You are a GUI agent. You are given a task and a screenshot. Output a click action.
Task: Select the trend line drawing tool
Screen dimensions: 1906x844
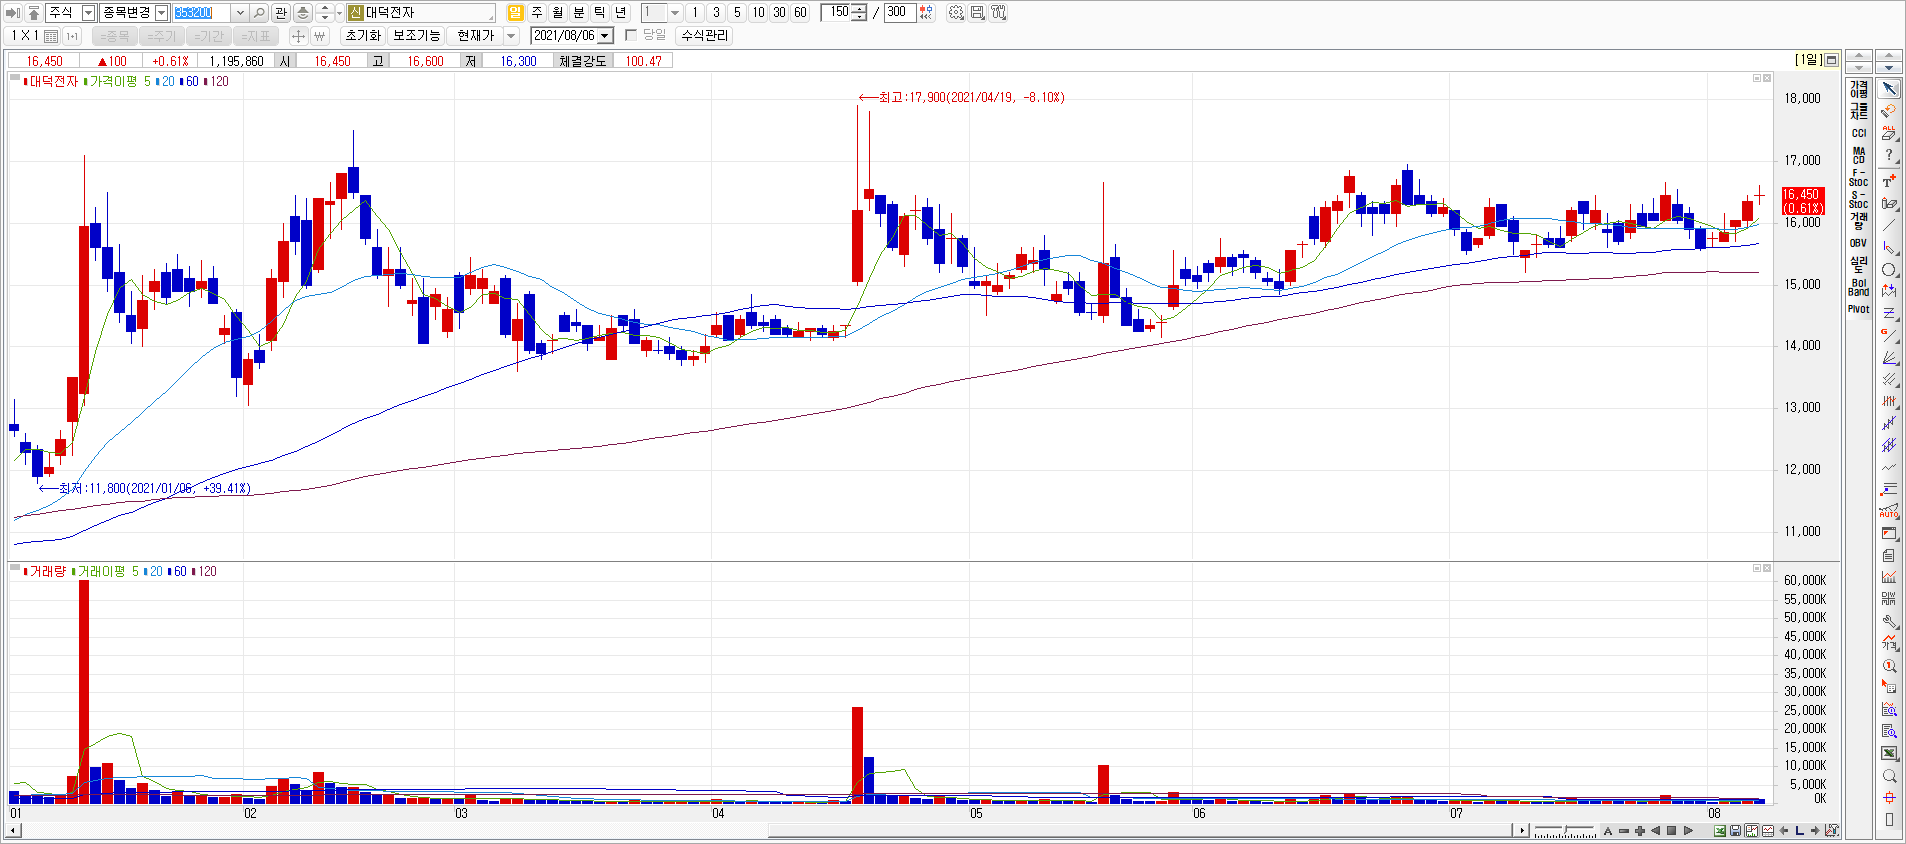(1889, 226)
